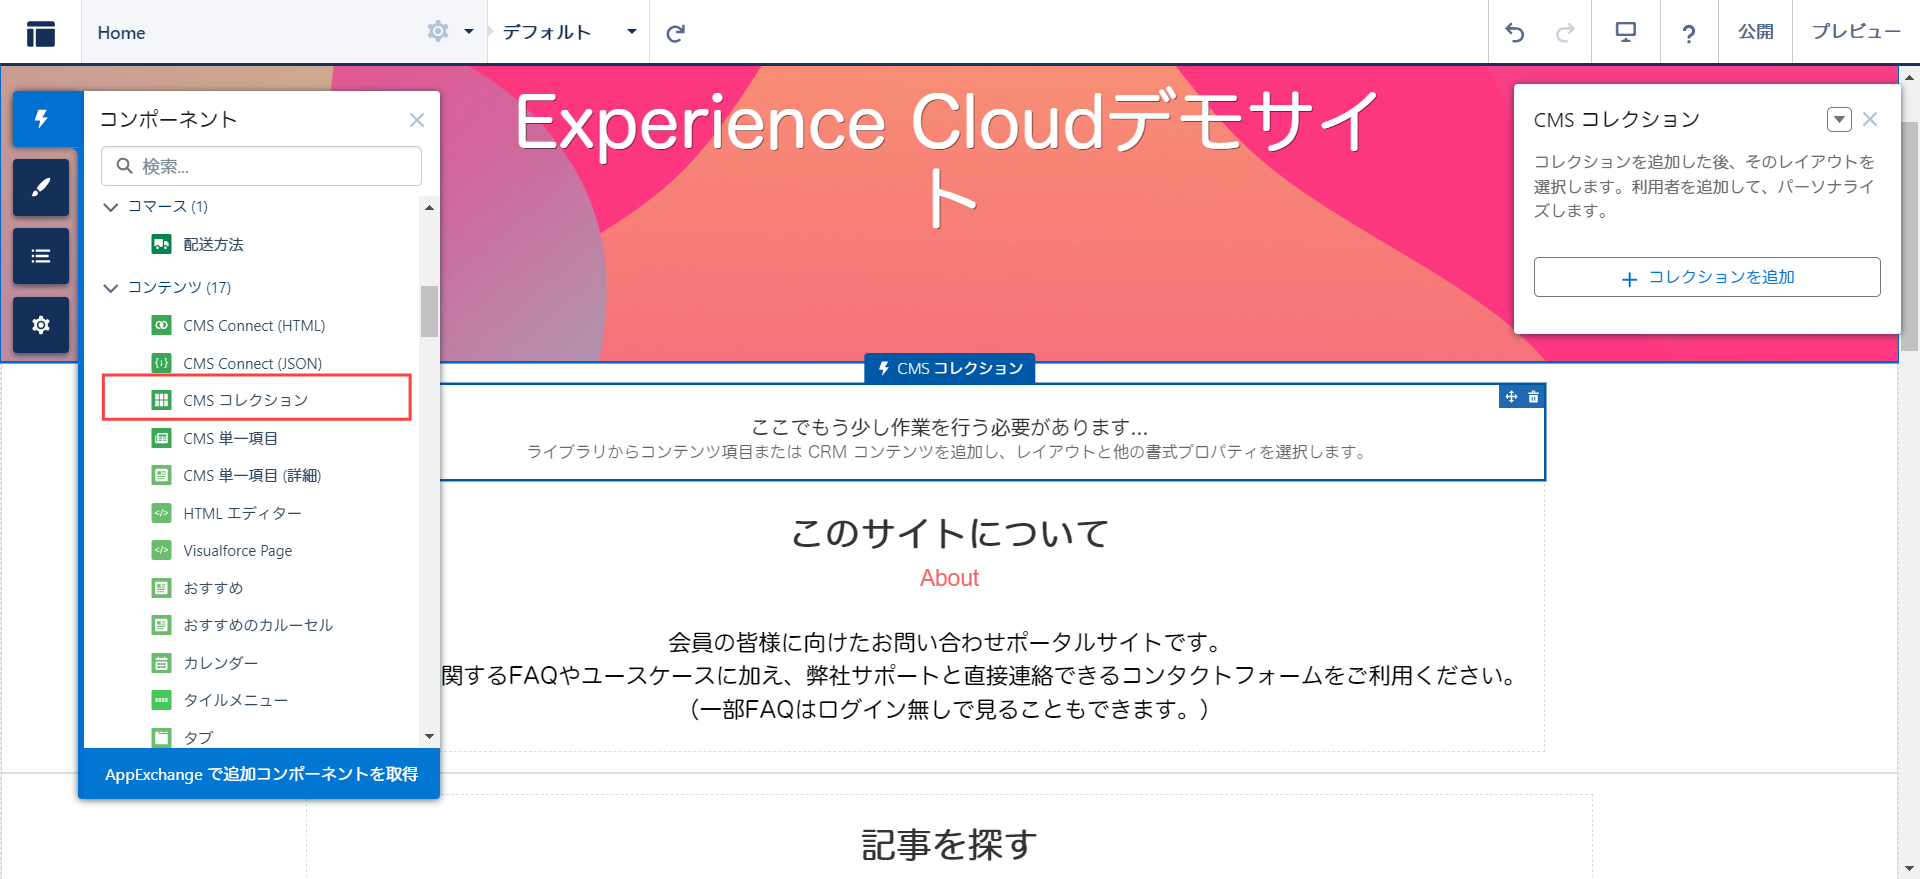Click the About link text
The image size is (1920, 879).
coord(949,578)
